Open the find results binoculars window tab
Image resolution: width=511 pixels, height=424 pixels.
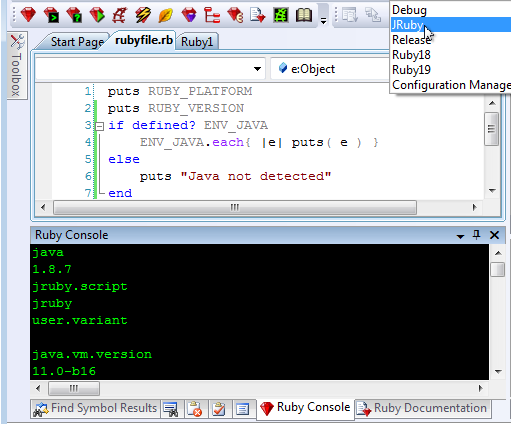[171, 409]
